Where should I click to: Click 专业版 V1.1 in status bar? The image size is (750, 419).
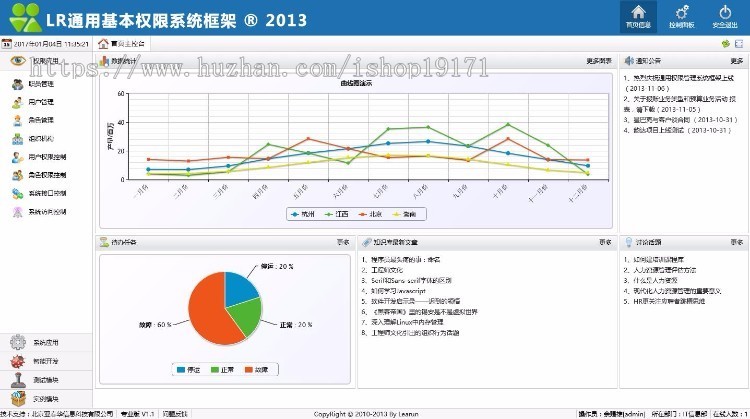[x=137, y=414]
